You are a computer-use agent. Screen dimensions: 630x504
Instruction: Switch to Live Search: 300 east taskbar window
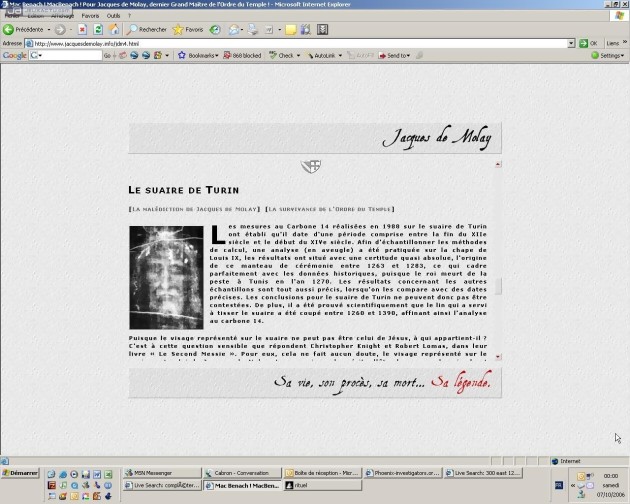(x=483, y=473)
